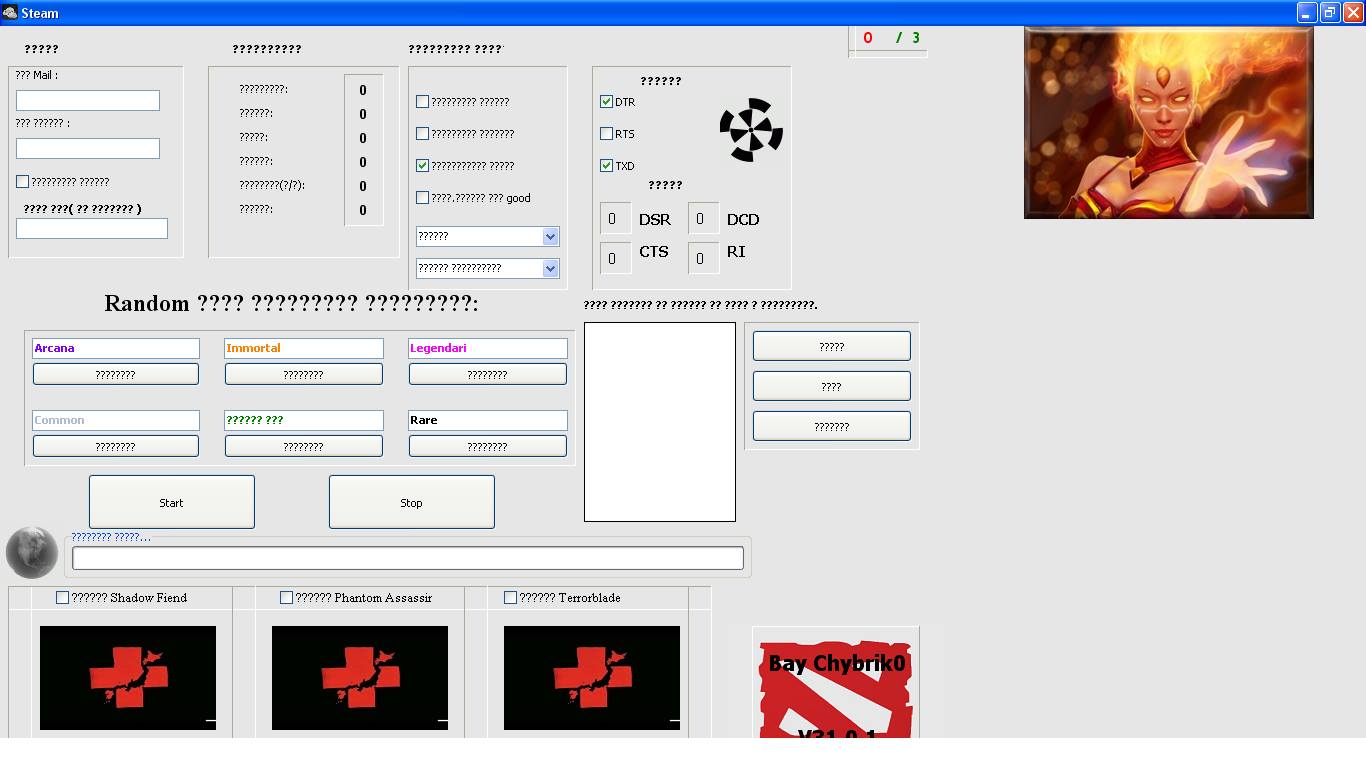Click the Arcana text field
The width and height of the screenshot is (1366, 768).
[116, 348]
